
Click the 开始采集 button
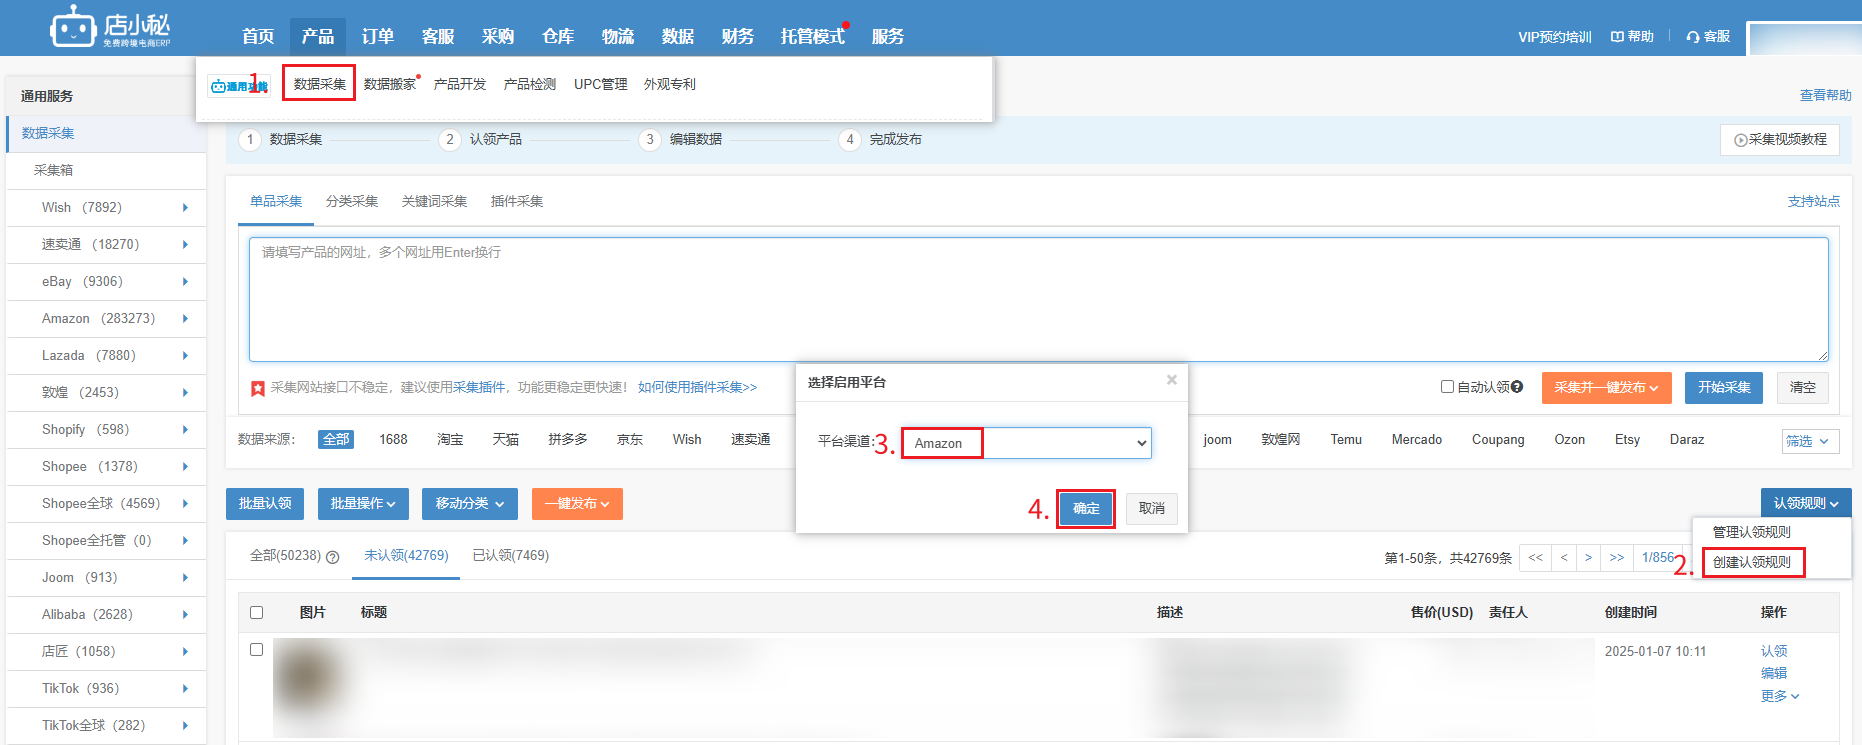(1724, 388)
